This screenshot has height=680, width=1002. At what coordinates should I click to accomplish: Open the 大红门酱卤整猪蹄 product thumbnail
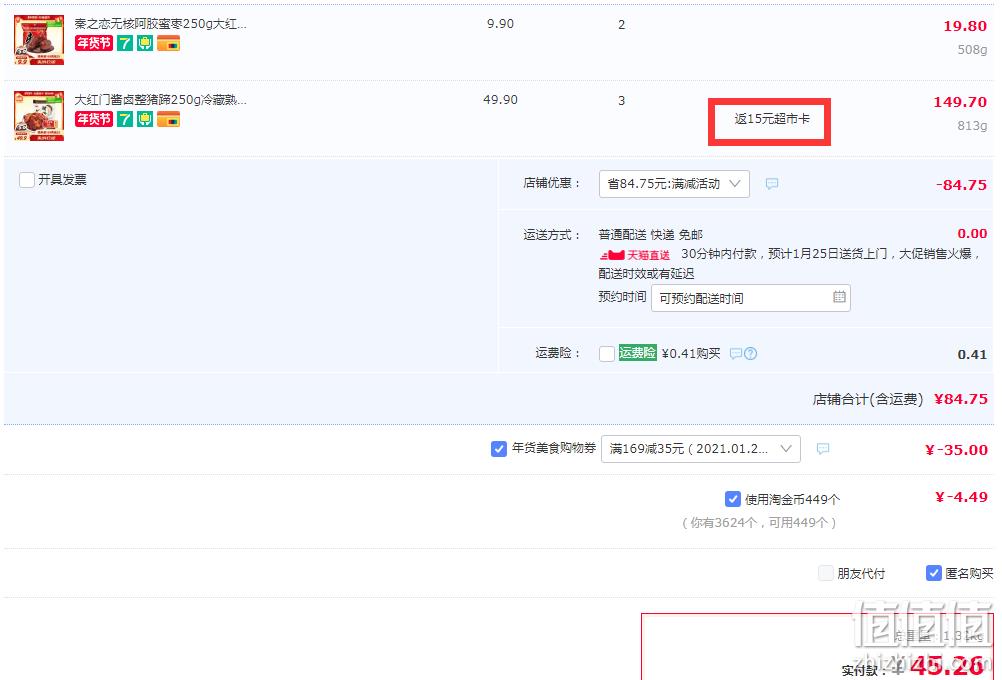(x=39, y=116)
